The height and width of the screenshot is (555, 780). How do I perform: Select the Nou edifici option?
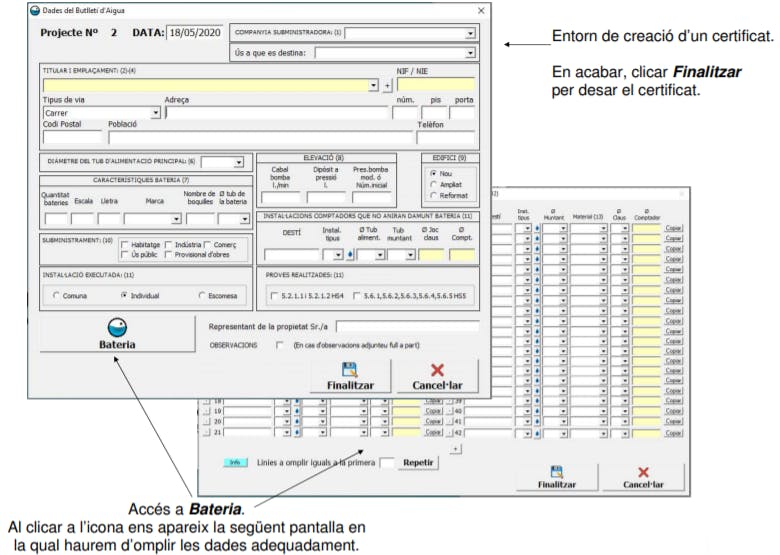pos(434,174)
